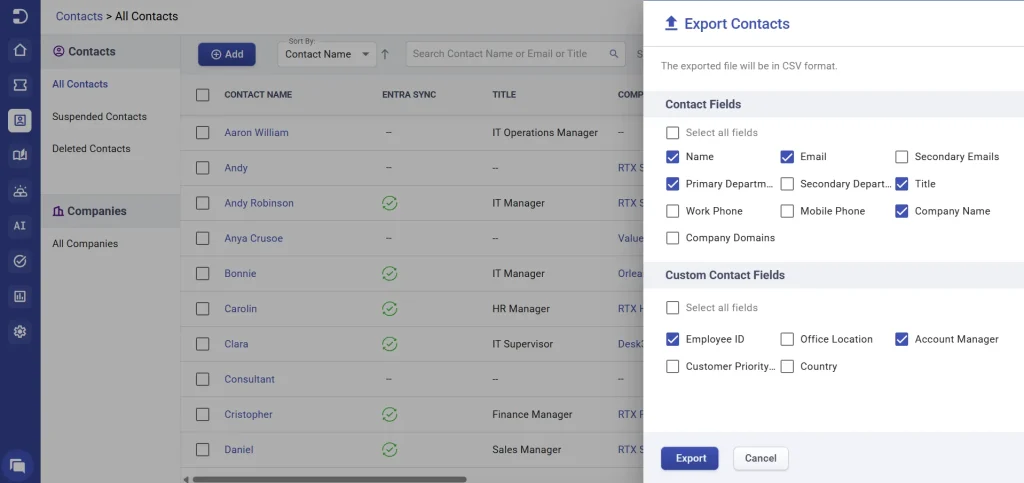Open the Tickets icon in sidebar
This screenshot has width=1024, height=483.
(20, 86)
